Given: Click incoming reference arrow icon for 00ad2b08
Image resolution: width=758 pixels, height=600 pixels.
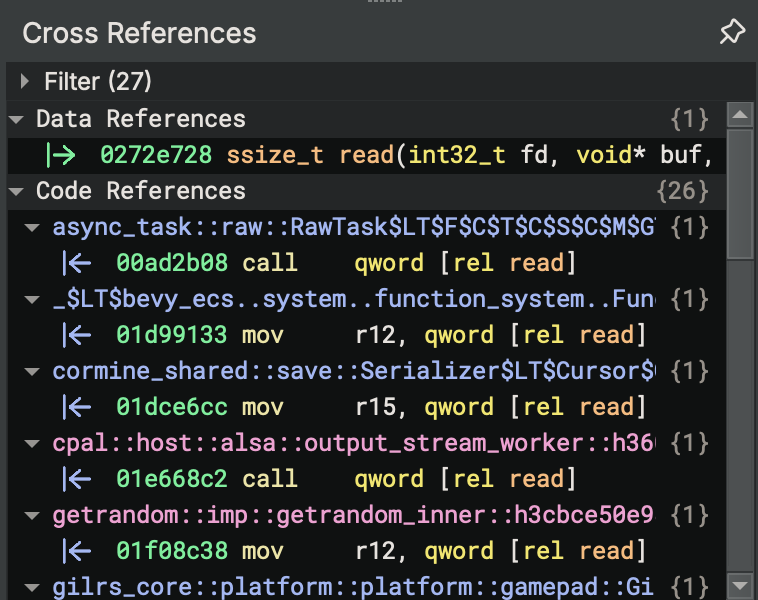Looking at the screenshot, I should tap(77, 263).
